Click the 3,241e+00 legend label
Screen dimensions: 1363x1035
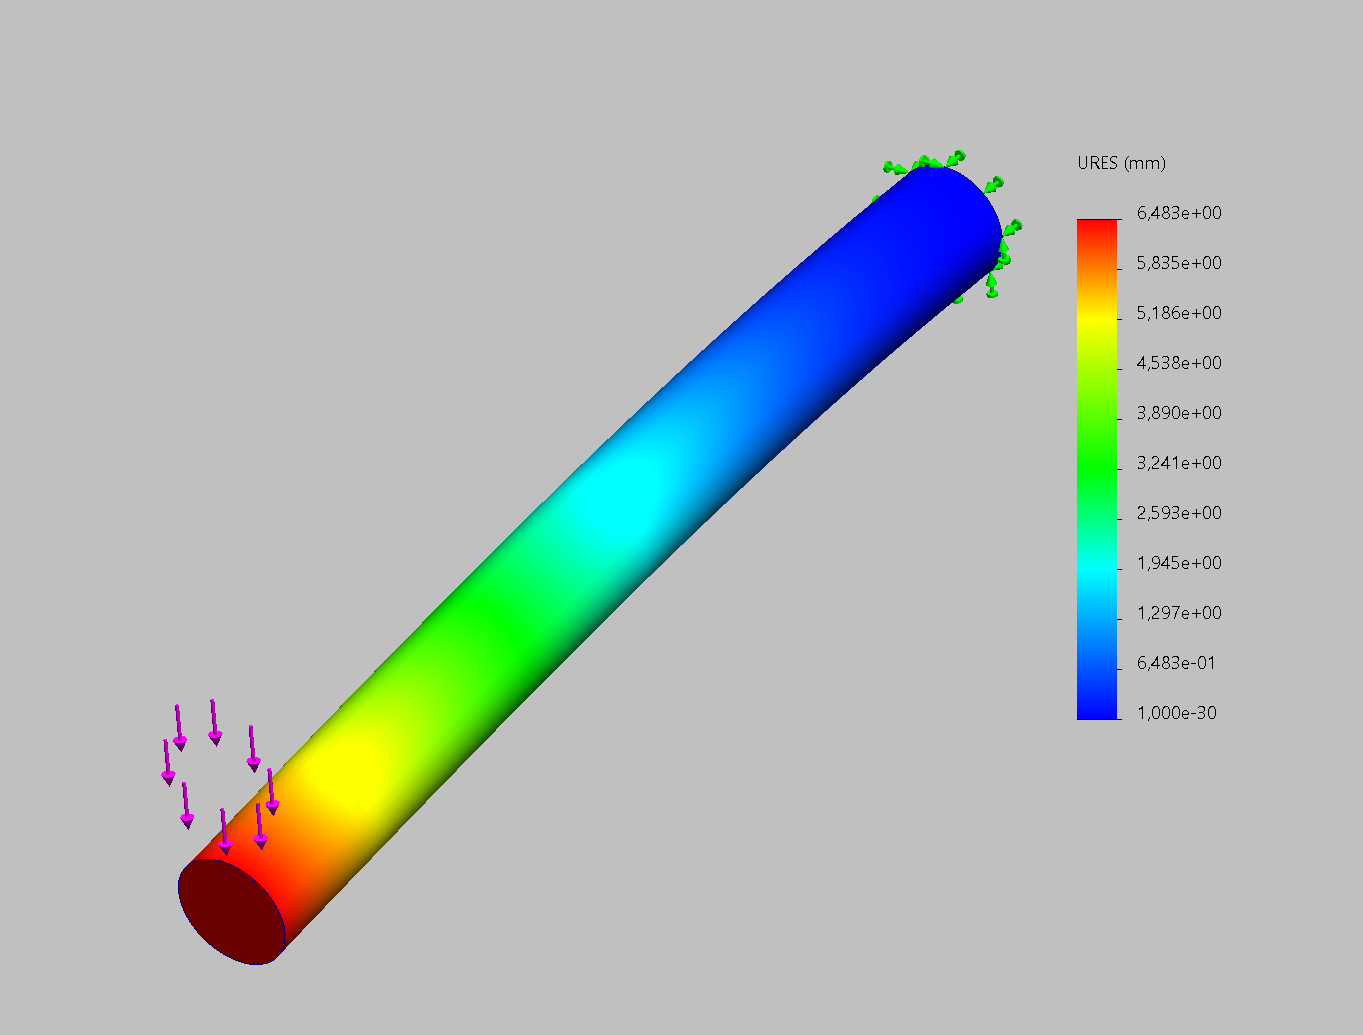[x=1179, y=463]
